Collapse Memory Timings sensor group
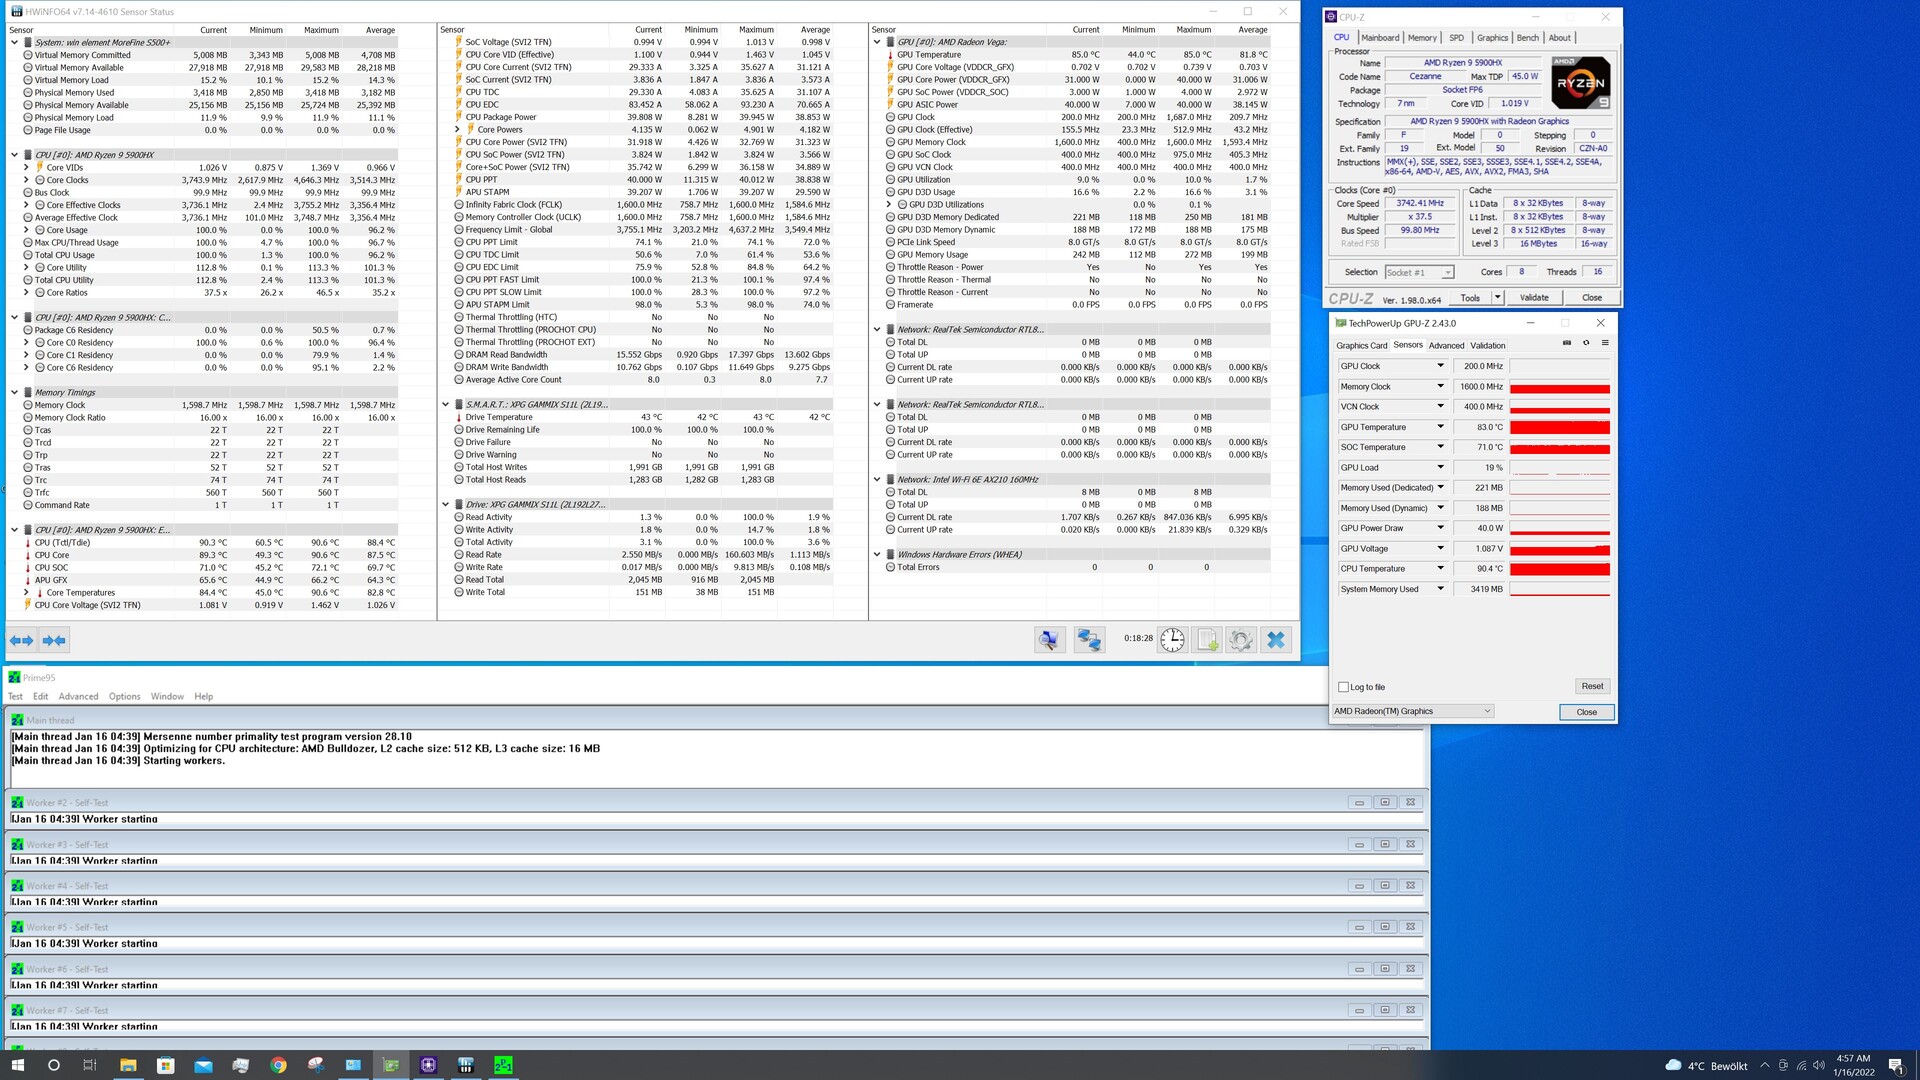The image size is (1920, 1080). point(14,393)
